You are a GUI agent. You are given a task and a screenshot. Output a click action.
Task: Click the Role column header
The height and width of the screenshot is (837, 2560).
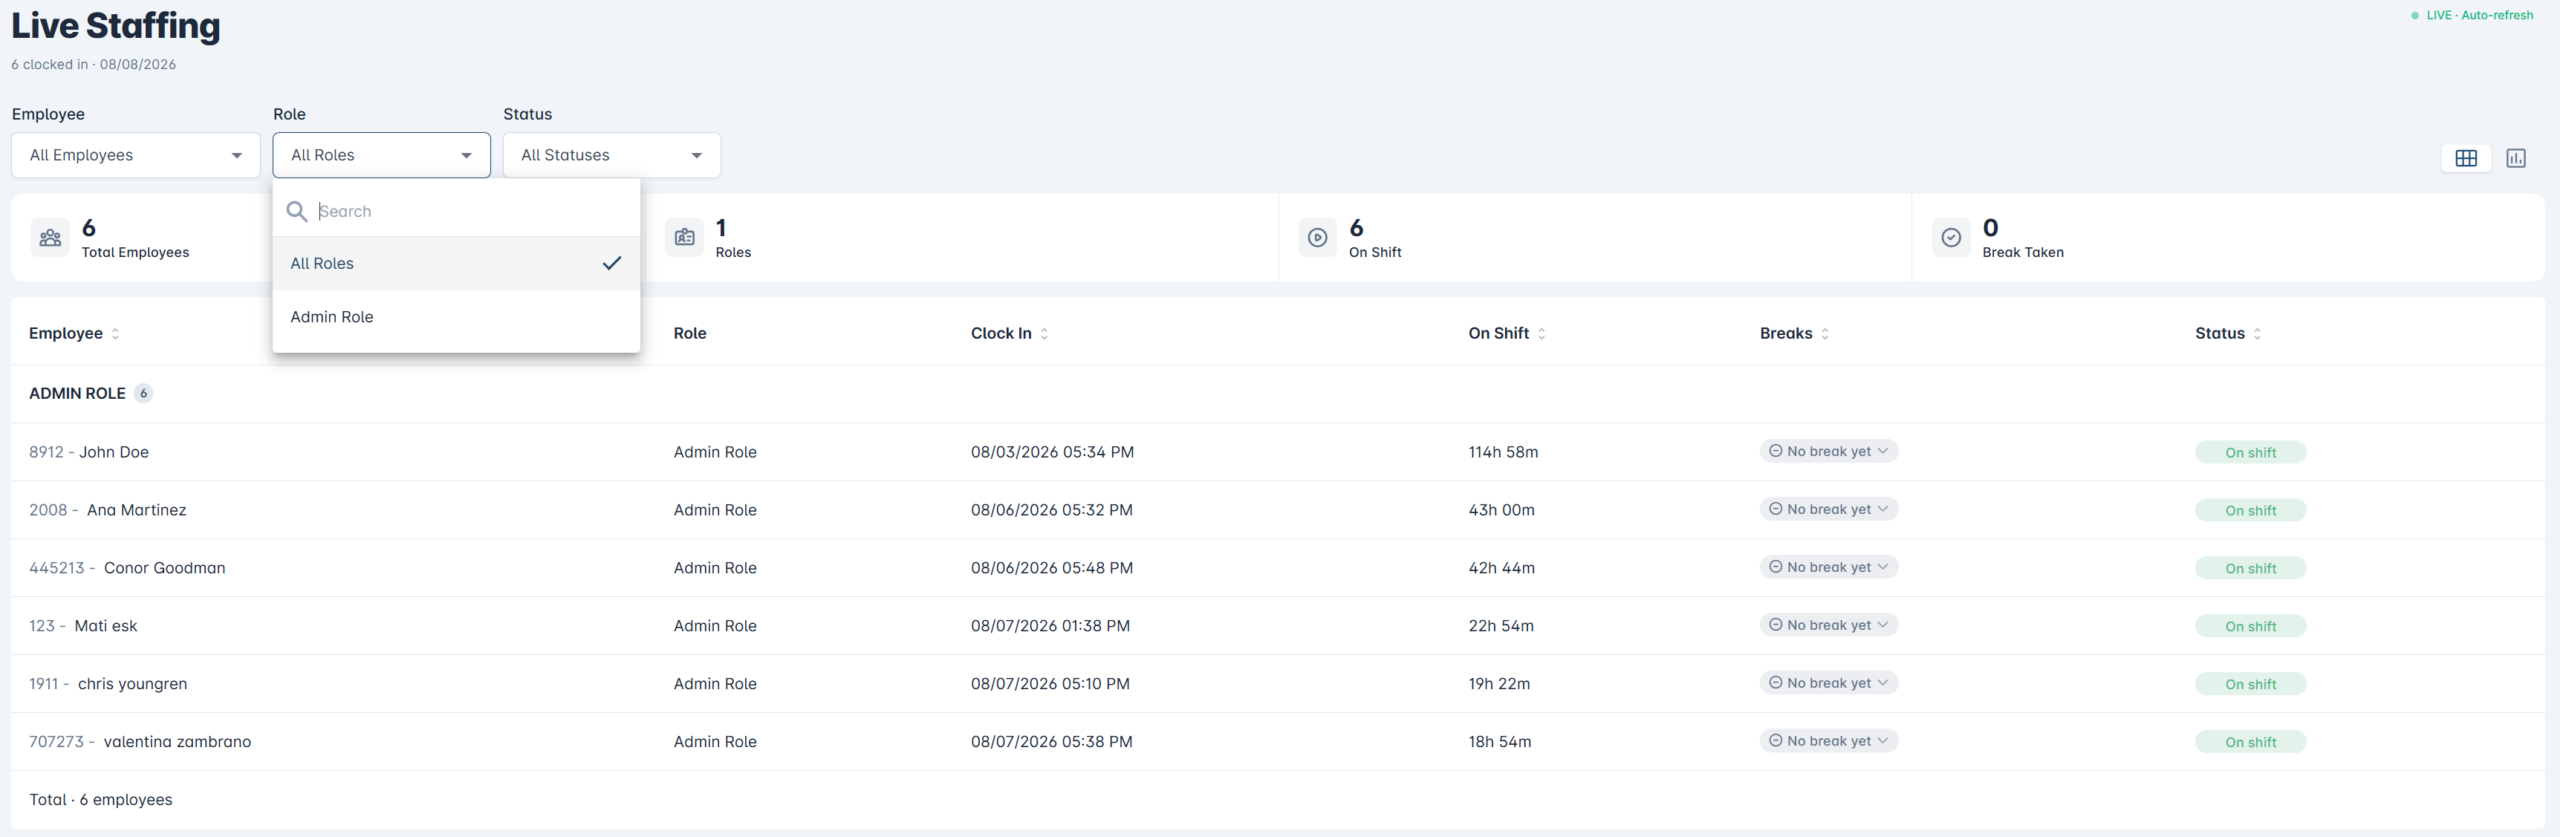(690, 334)
